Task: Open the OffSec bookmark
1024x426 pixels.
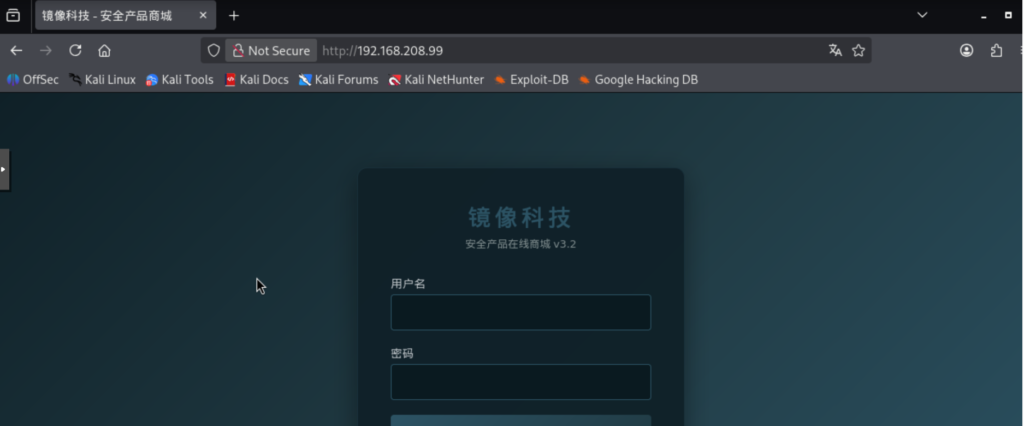Action: [33, 80]
